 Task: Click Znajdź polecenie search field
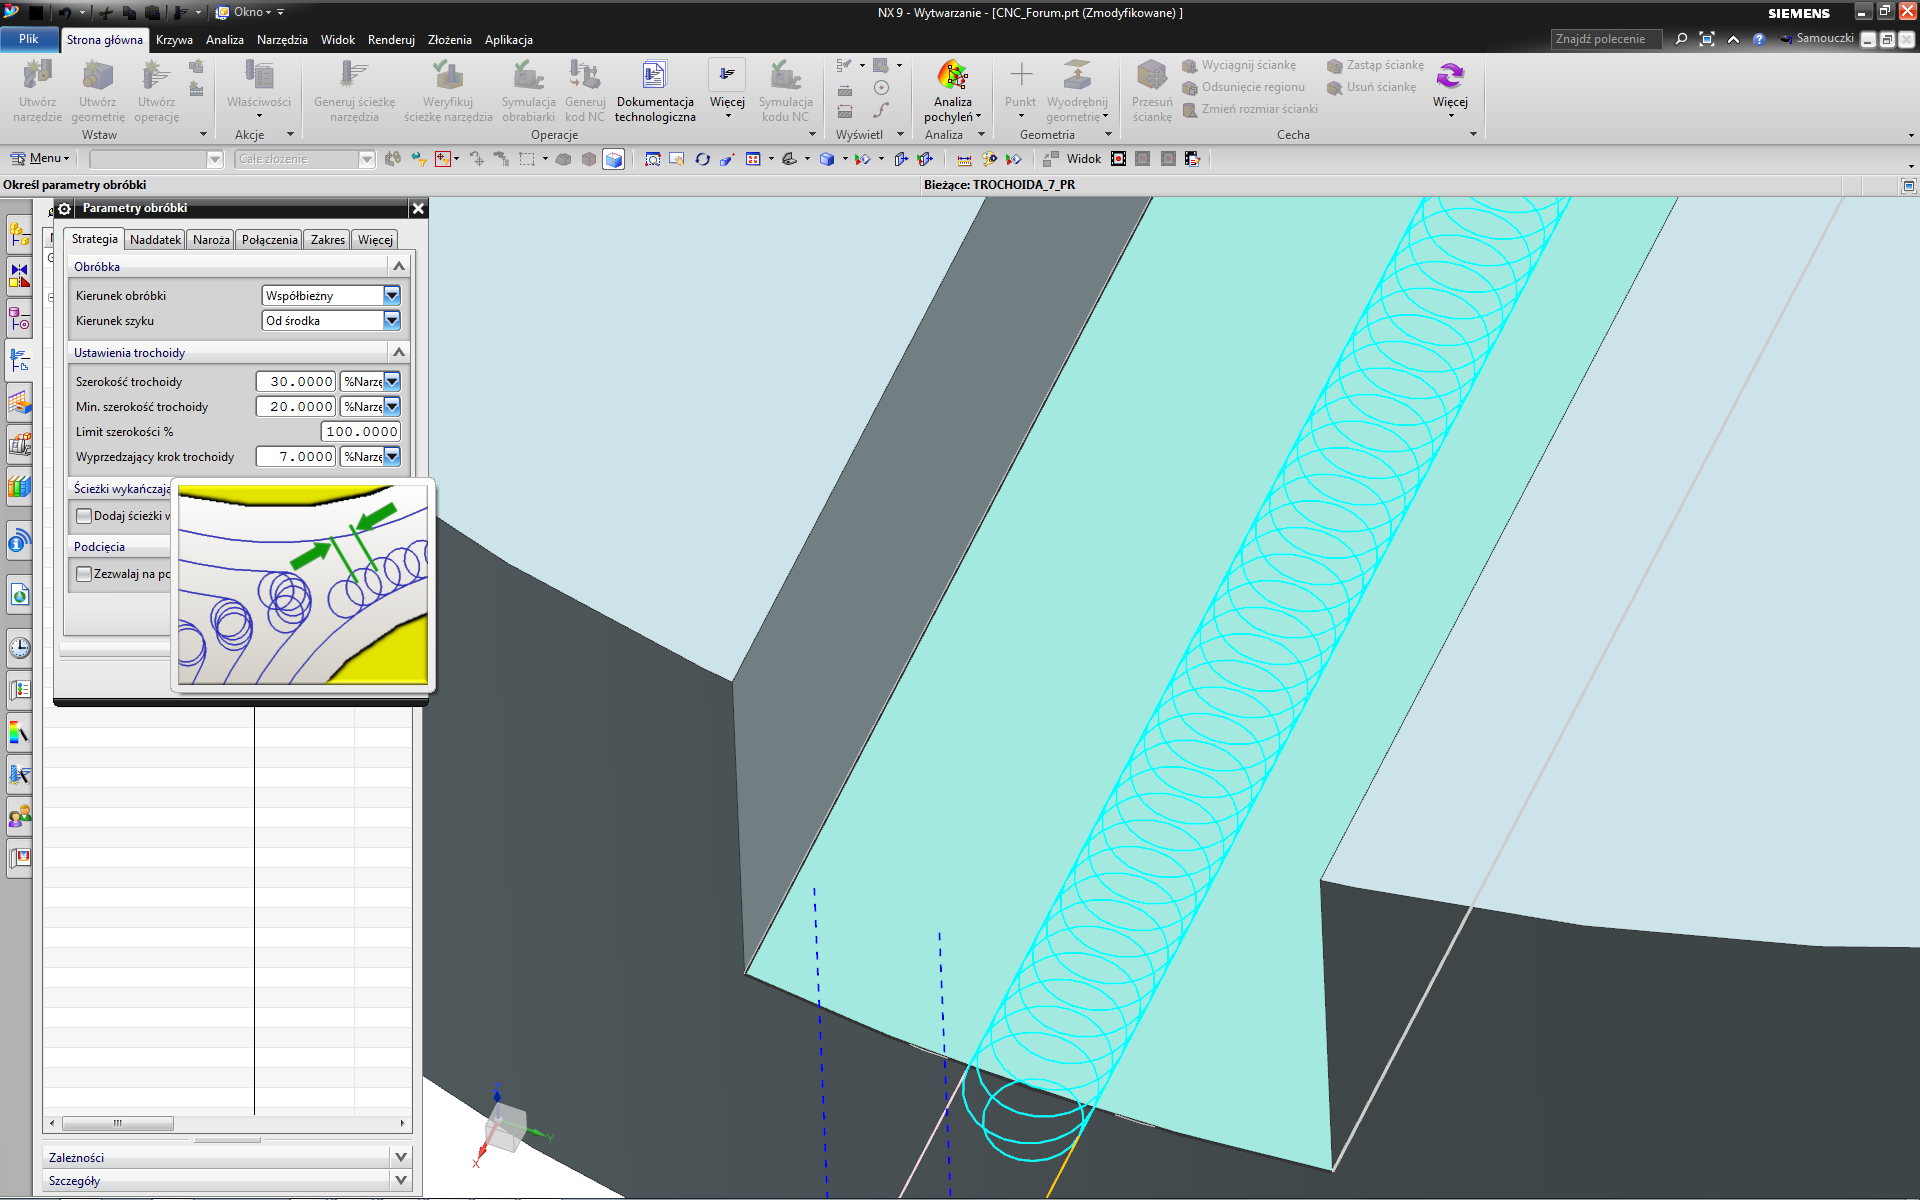point(1606,39)
